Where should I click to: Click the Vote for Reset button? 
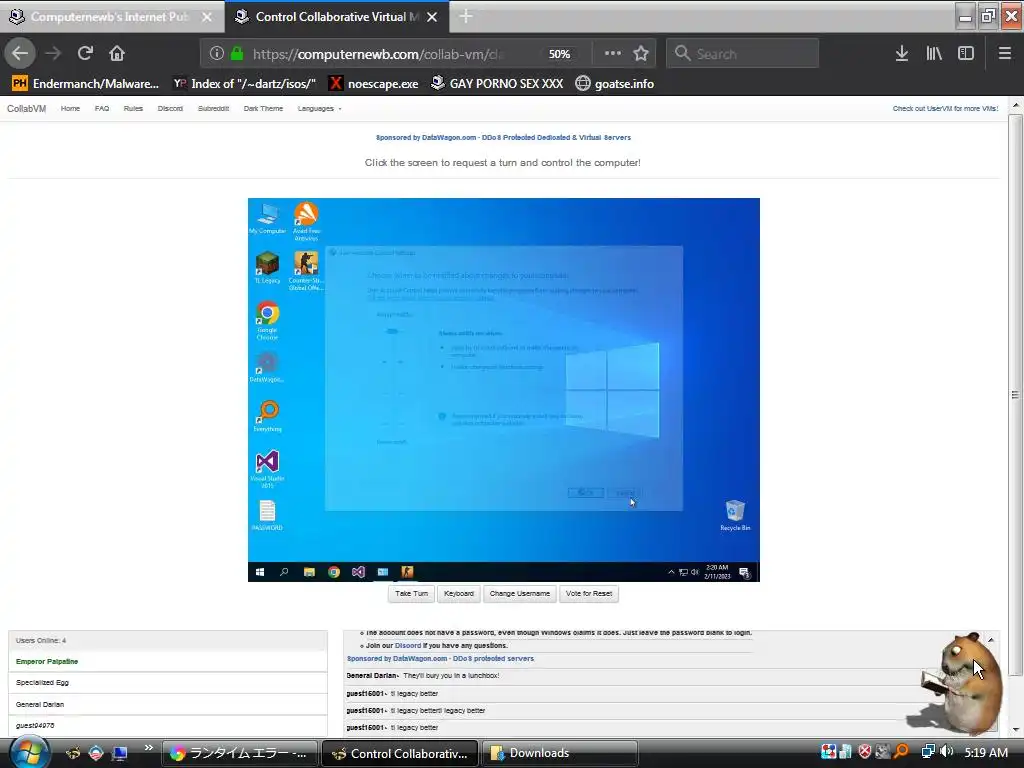[x=589, y=594]
